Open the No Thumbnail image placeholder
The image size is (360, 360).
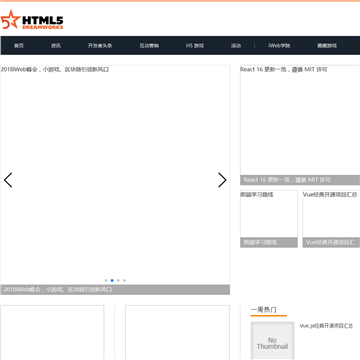(x=272, y=341)
